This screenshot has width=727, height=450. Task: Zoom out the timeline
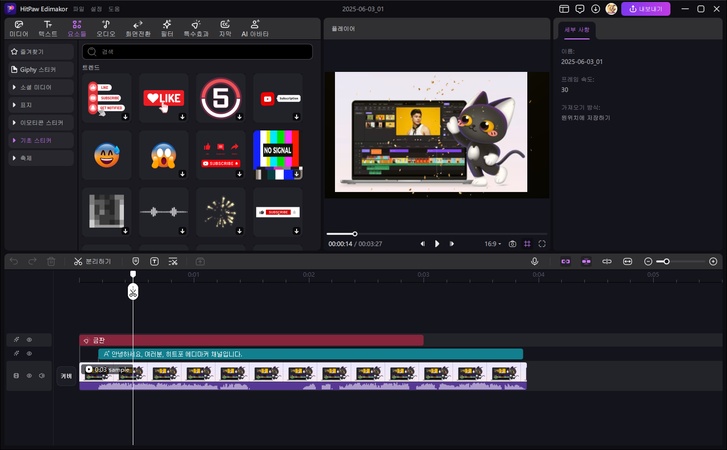click(x=648, y=261)
